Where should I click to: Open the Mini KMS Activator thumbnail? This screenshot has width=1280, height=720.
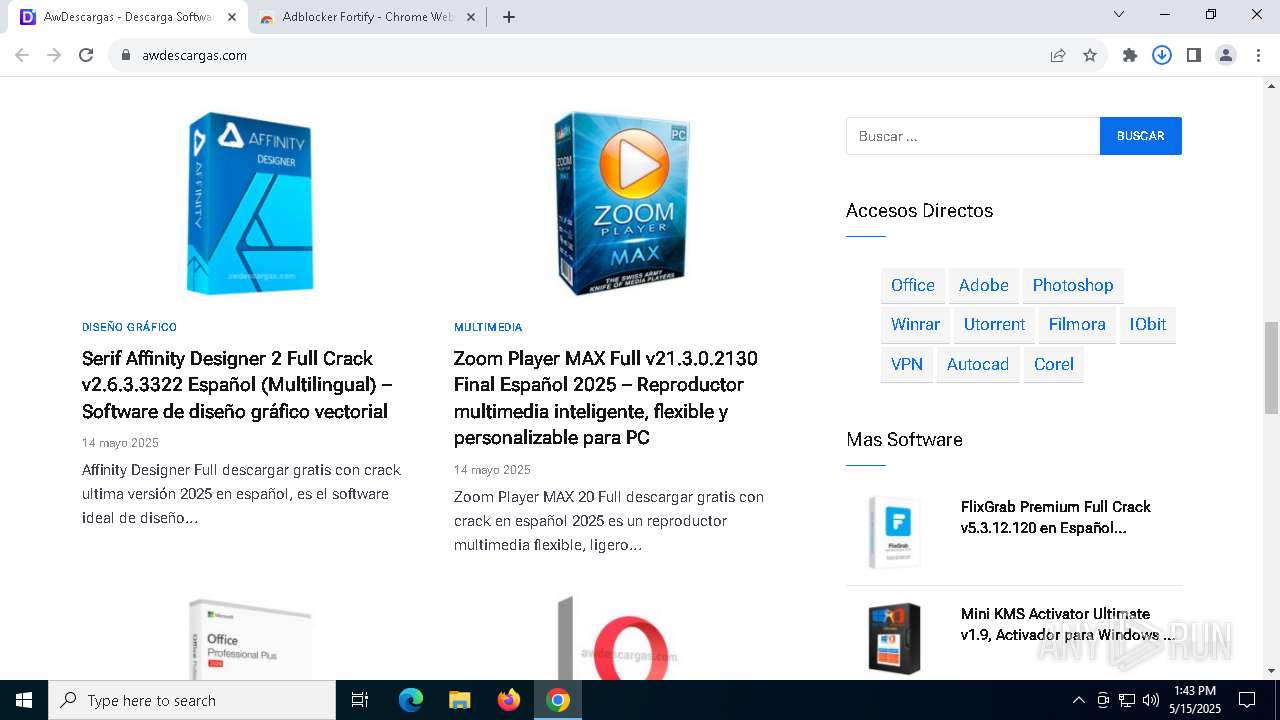pos(894,638)
